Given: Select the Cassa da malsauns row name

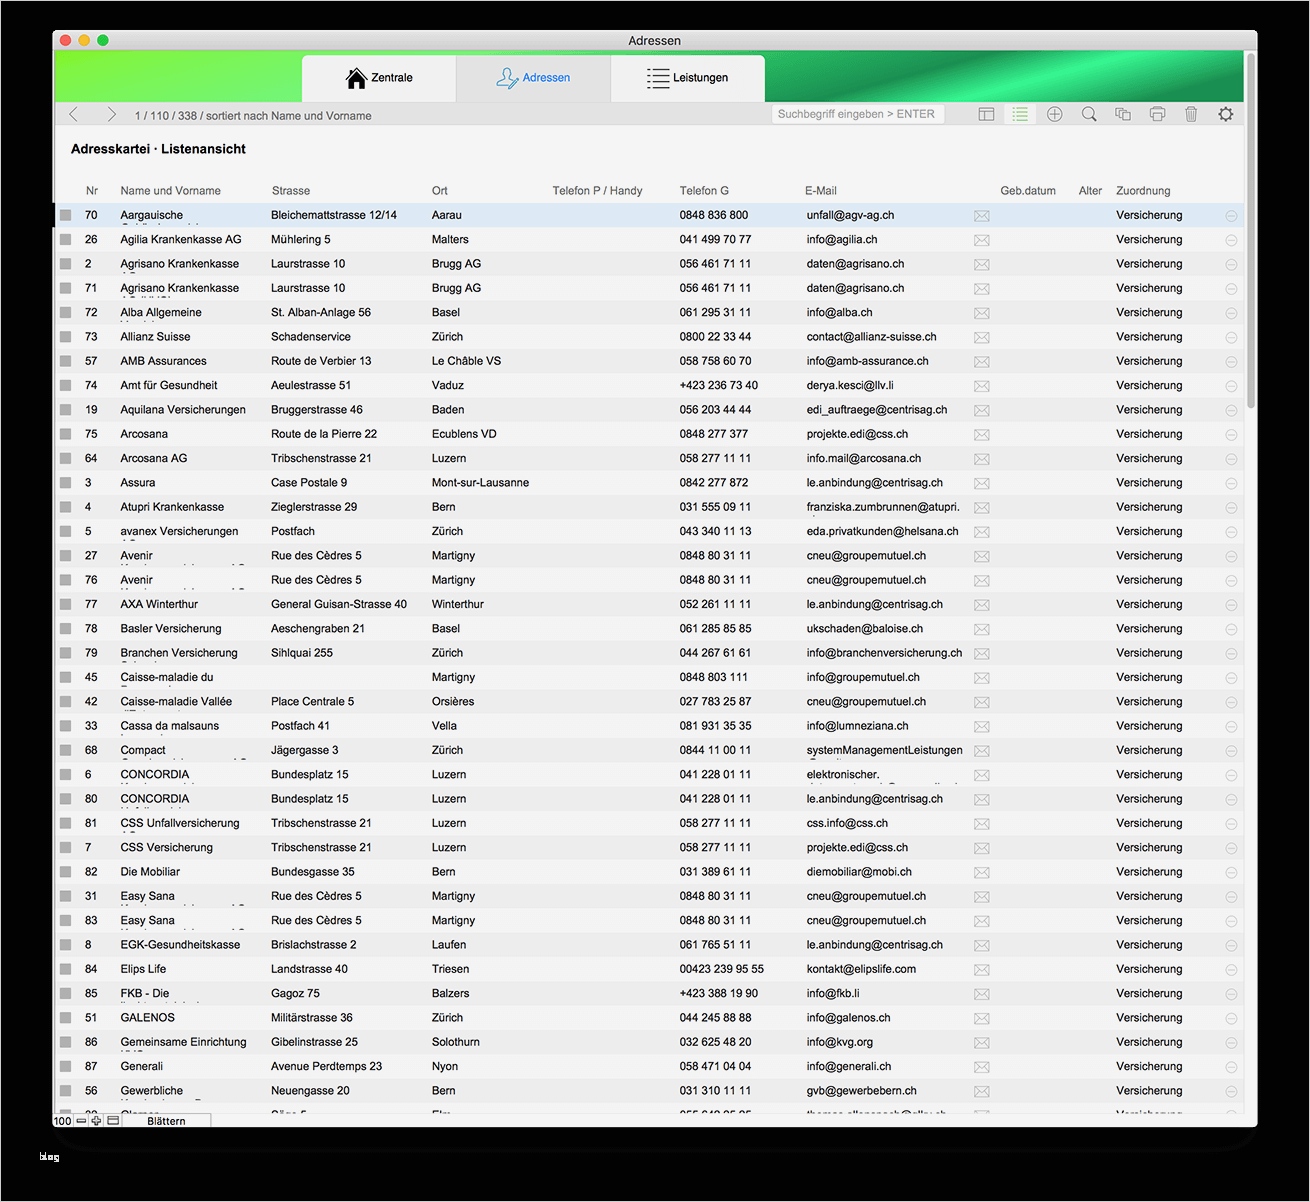Looking at the screenshot, I should [x=170, y=726].
